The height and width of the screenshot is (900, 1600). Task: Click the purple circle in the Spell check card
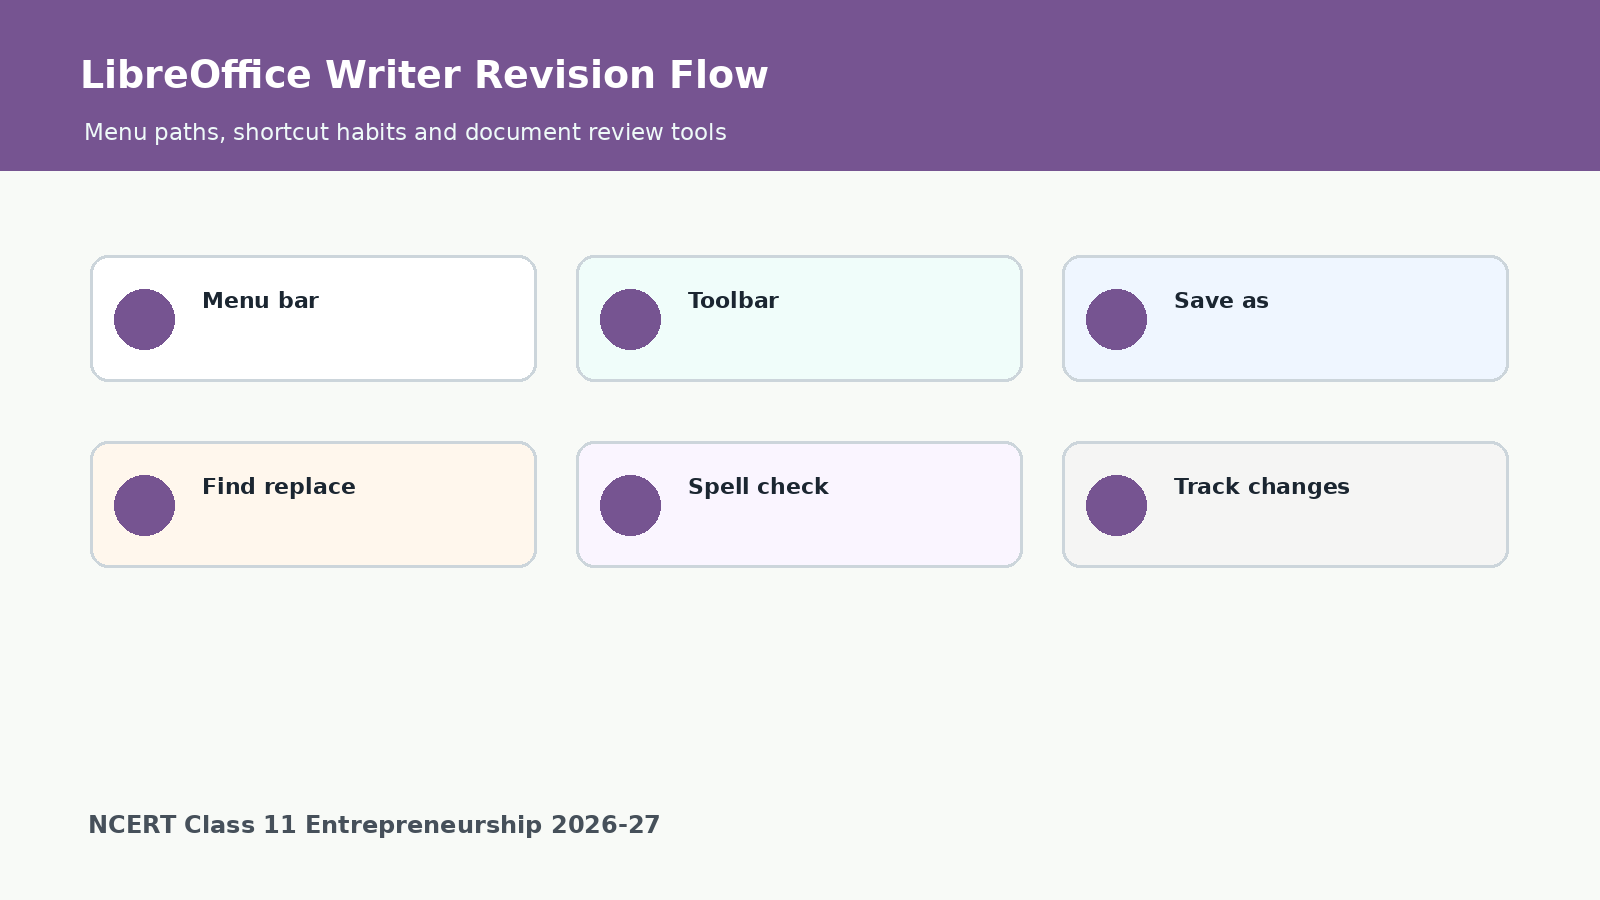point(630,505)
